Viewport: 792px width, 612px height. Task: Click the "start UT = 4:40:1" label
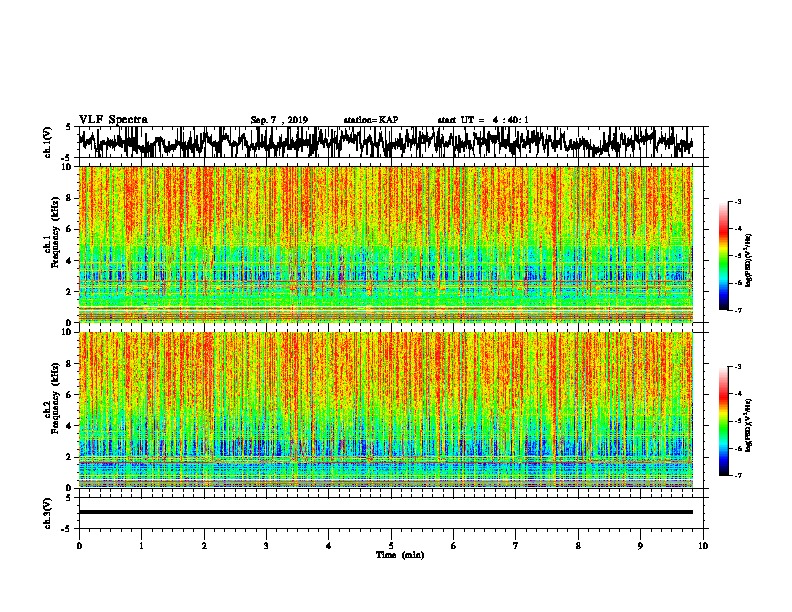click(x=482, y=120)
